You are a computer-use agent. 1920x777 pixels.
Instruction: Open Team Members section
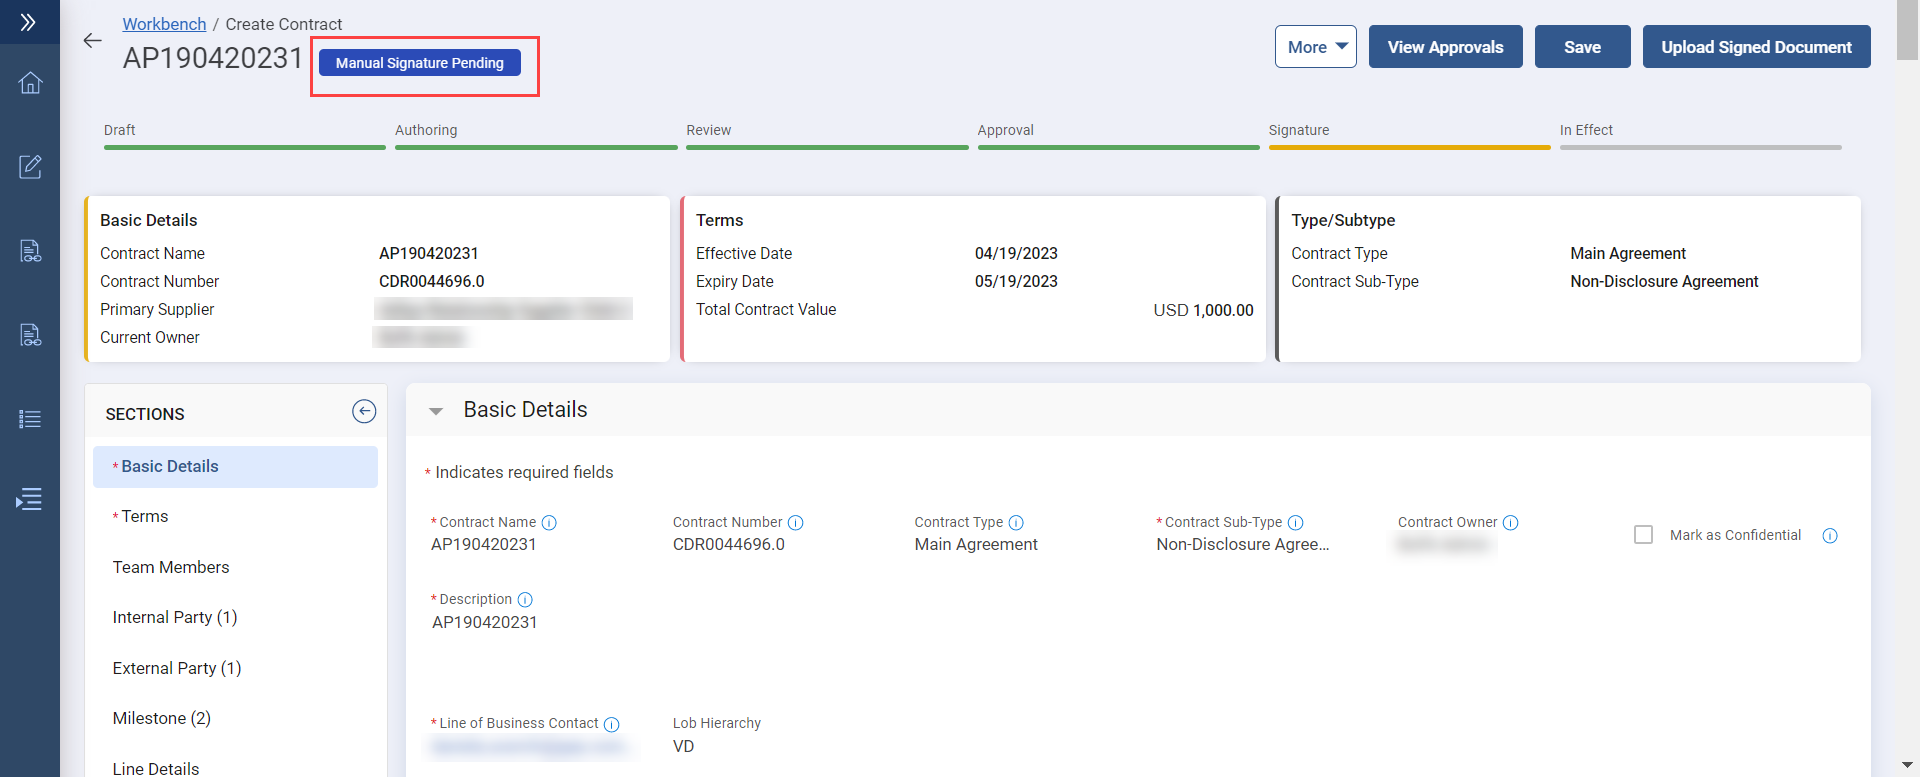pyautogui.click(x=171, y=567)
